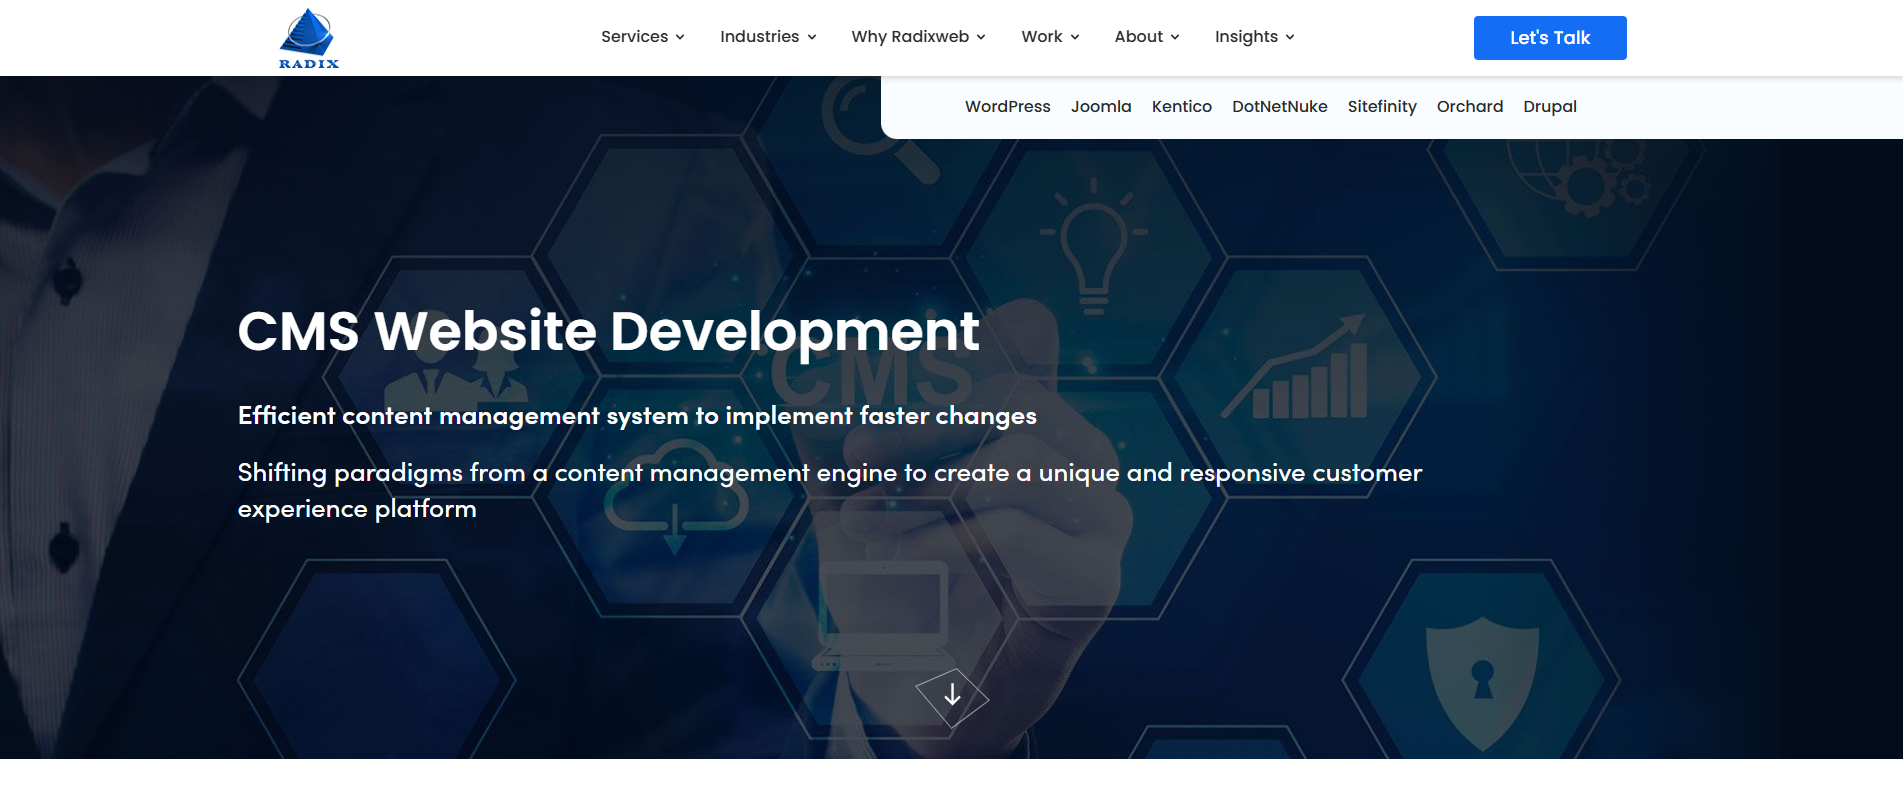Click the Let's Talk button
This screenshot has height=806, width=1903.
1550,38
